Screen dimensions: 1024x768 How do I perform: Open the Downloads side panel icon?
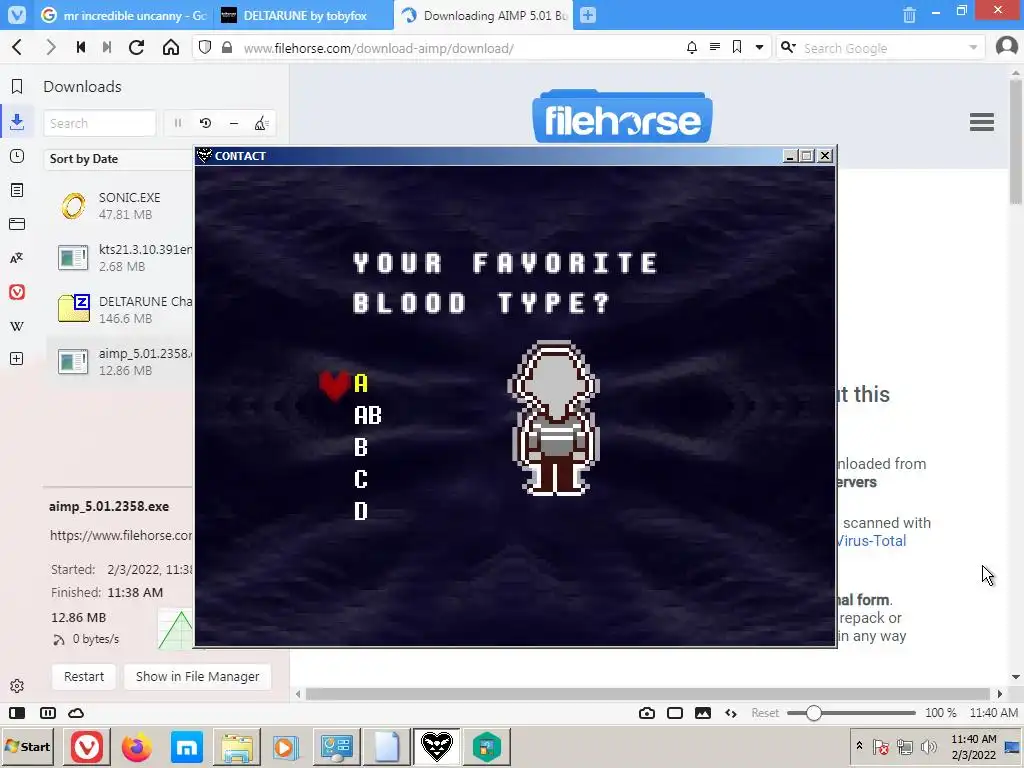[x=17, y=121]
